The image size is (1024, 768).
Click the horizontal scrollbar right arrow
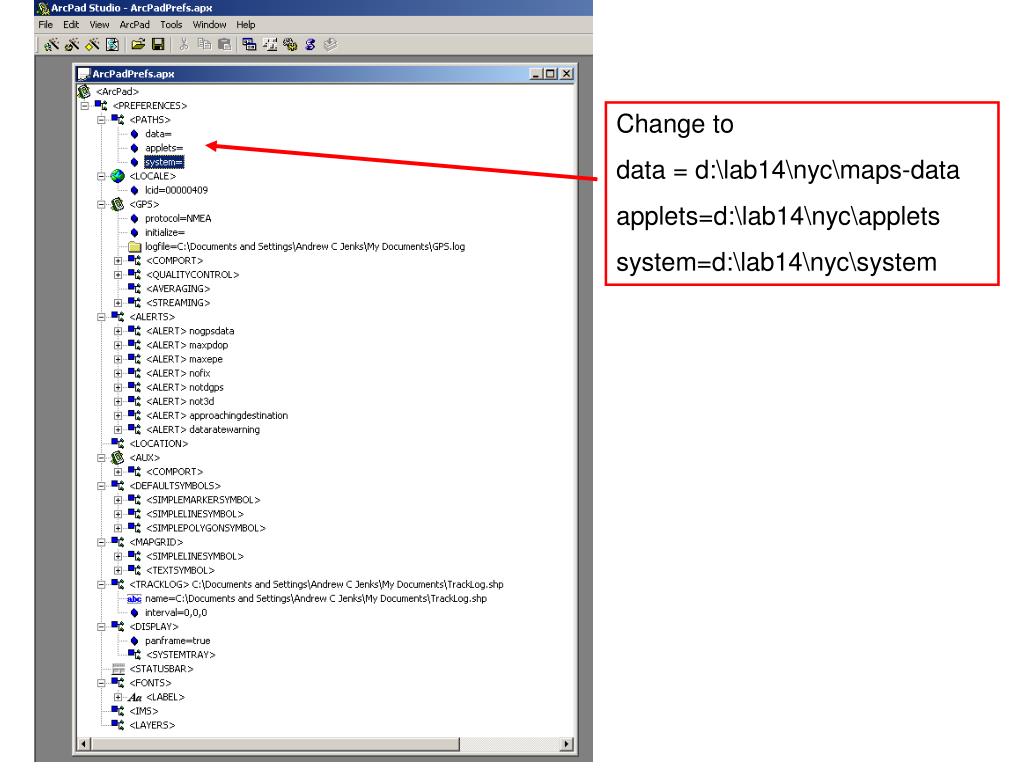pos(566,744)
